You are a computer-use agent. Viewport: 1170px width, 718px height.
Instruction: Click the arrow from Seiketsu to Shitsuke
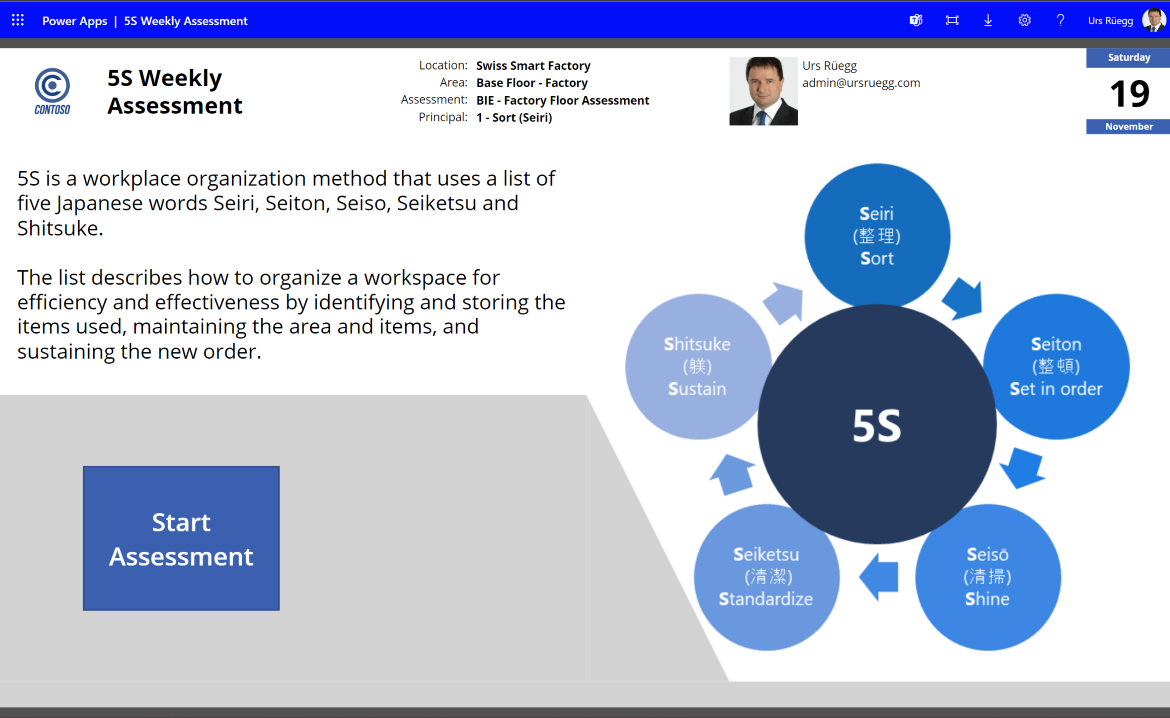pyautogui.click(x=732, y=475)
